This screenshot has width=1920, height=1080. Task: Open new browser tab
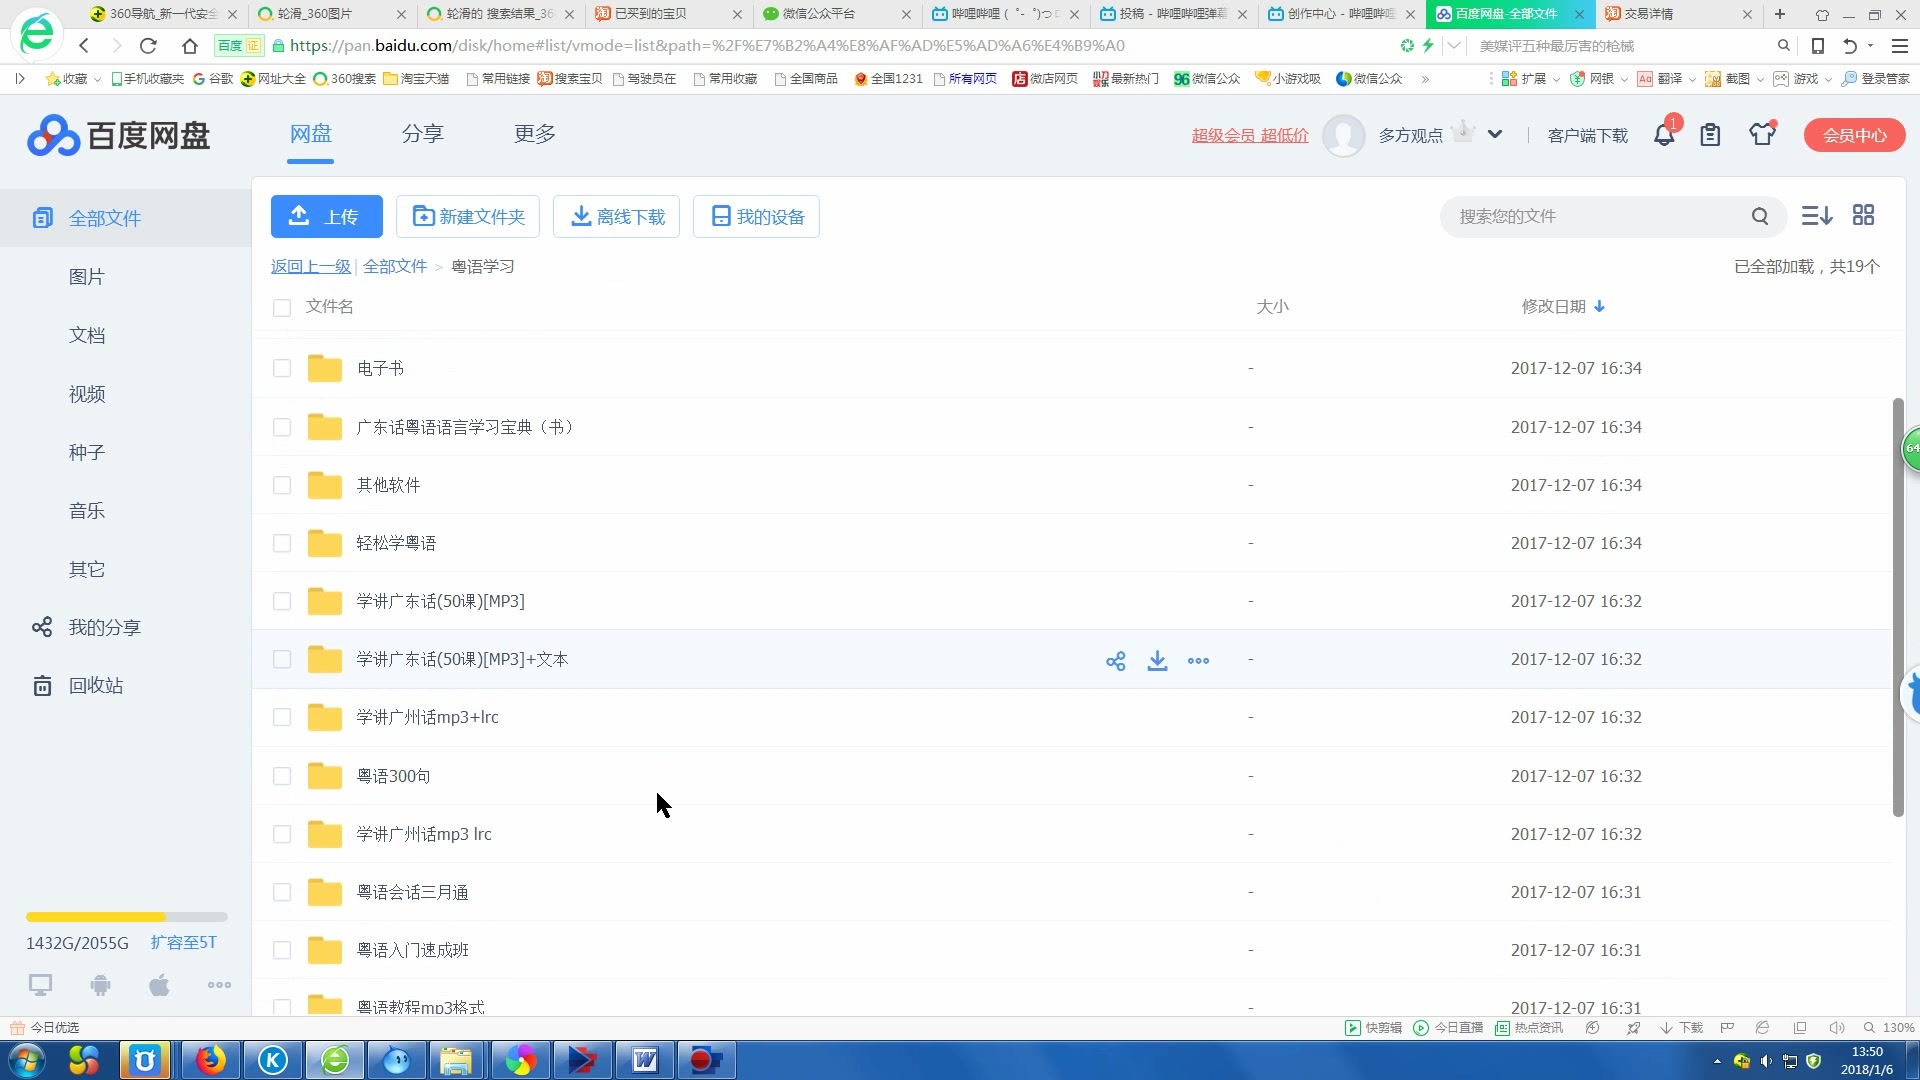click(x=1780, y=14)
